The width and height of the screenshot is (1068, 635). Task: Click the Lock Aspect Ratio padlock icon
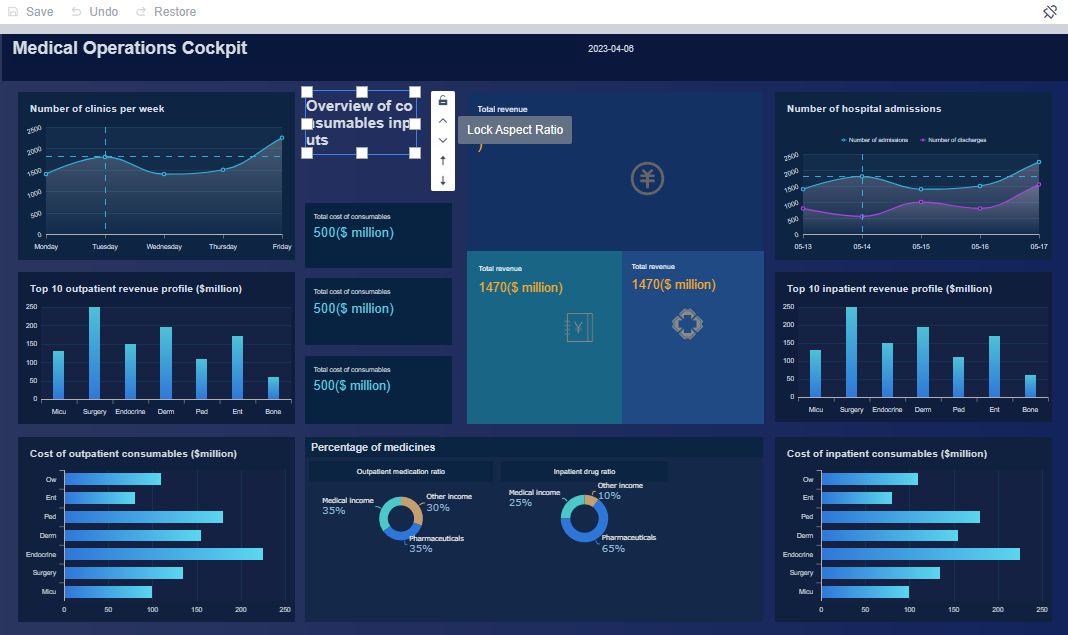(x=443, y=101)
